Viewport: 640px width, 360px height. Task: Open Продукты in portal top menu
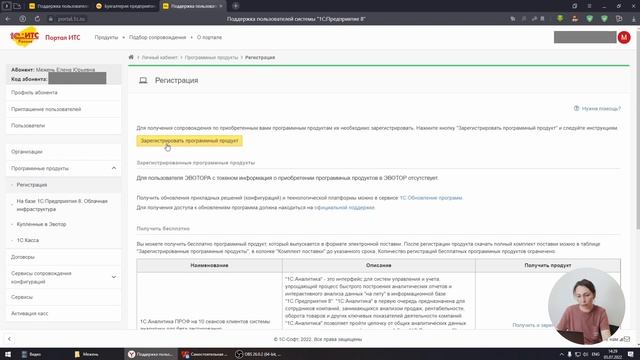click(x=106, y=37)
